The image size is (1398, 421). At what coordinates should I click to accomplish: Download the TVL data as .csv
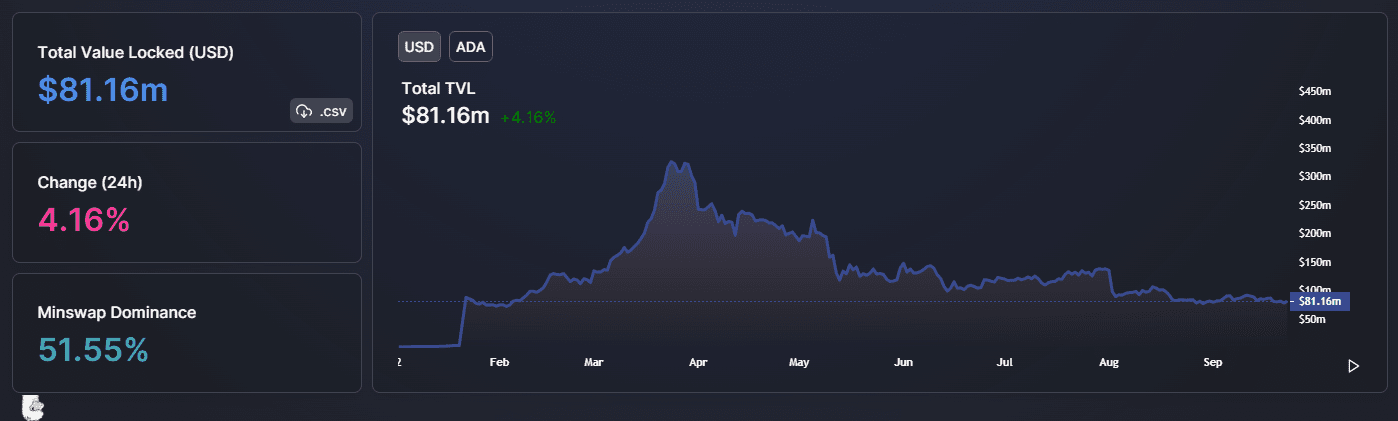point(321,111)
